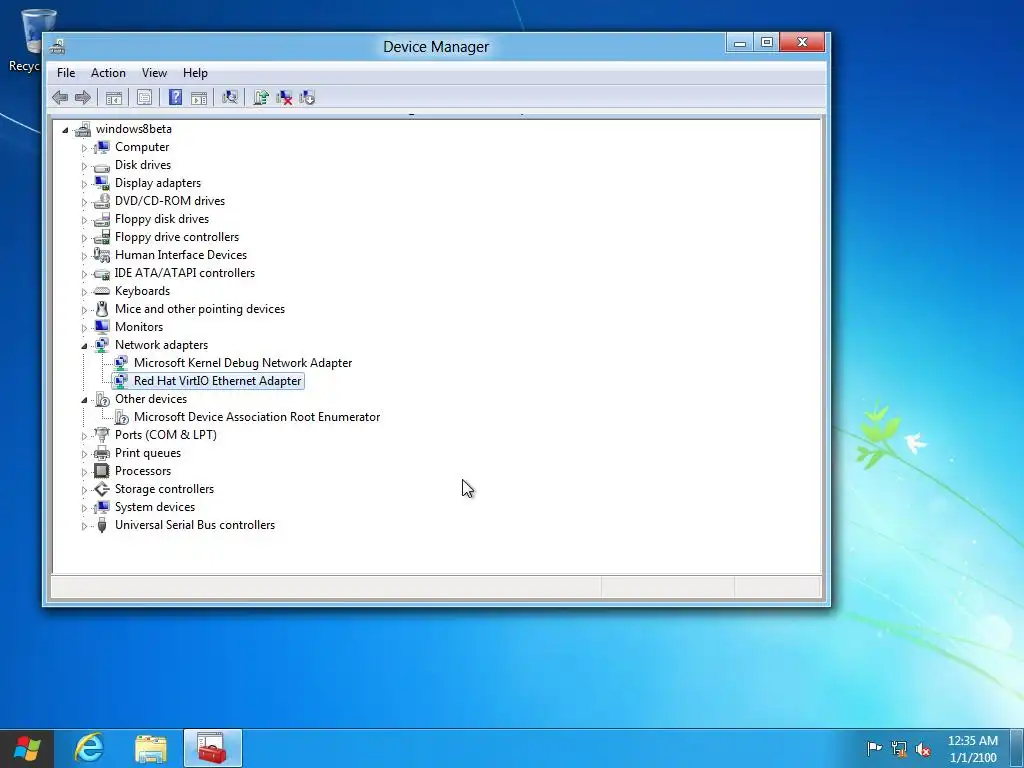1024x768 pixels.
Task: Open the Action menu
Action: [108, 72]
